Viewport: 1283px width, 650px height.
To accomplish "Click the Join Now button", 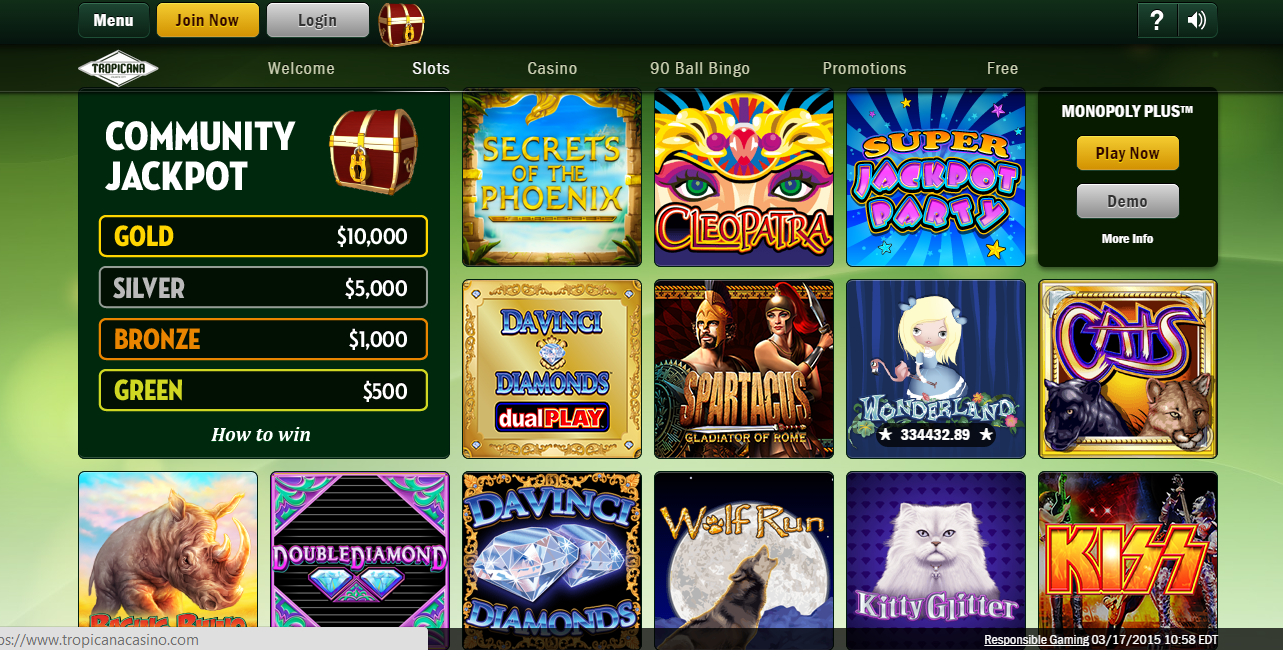I will coord(208,20).
